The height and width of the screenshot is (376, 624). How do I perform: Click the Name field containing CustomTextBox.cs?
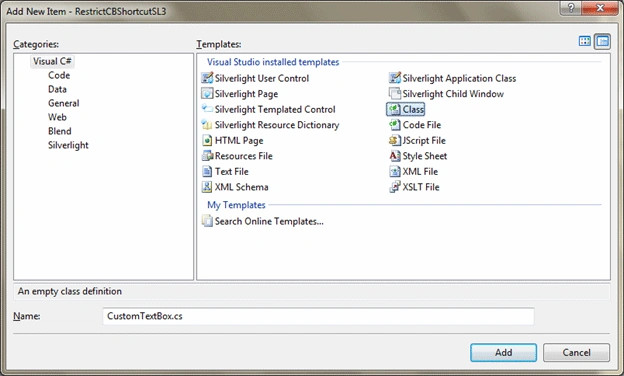point(318,316)
